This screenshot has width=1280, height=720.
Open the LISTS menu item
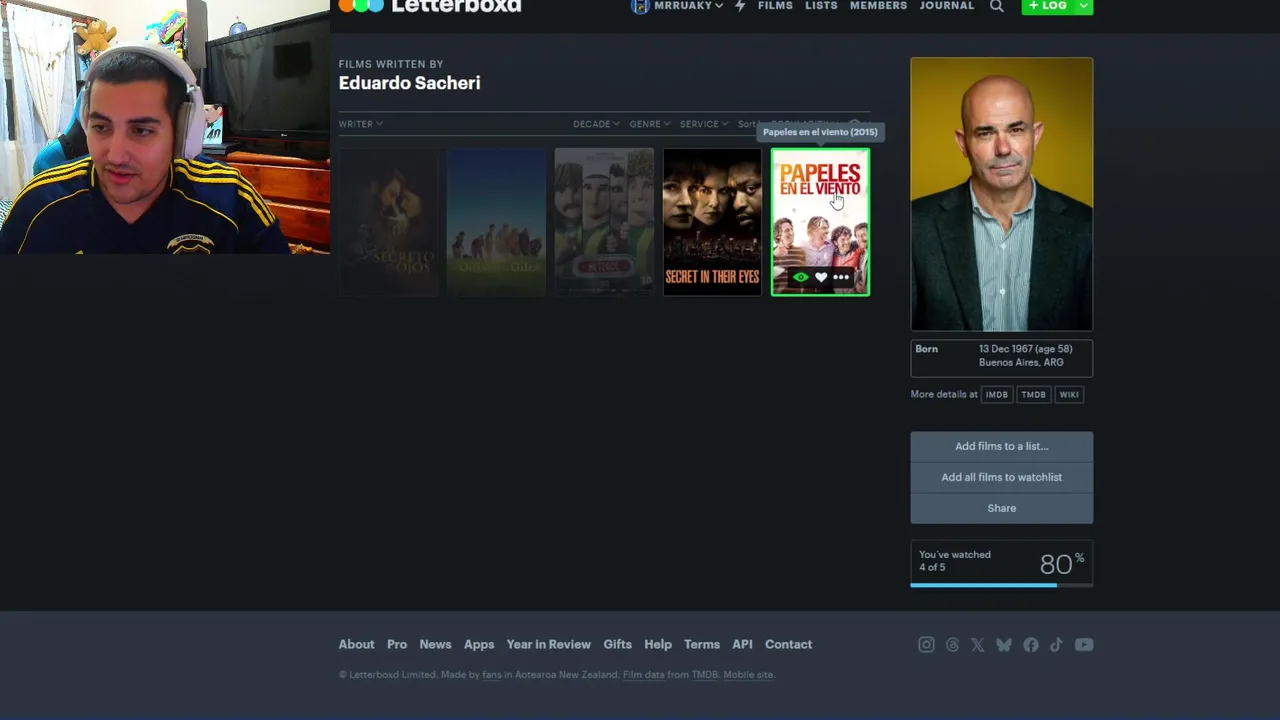click(x=821, y=6)
